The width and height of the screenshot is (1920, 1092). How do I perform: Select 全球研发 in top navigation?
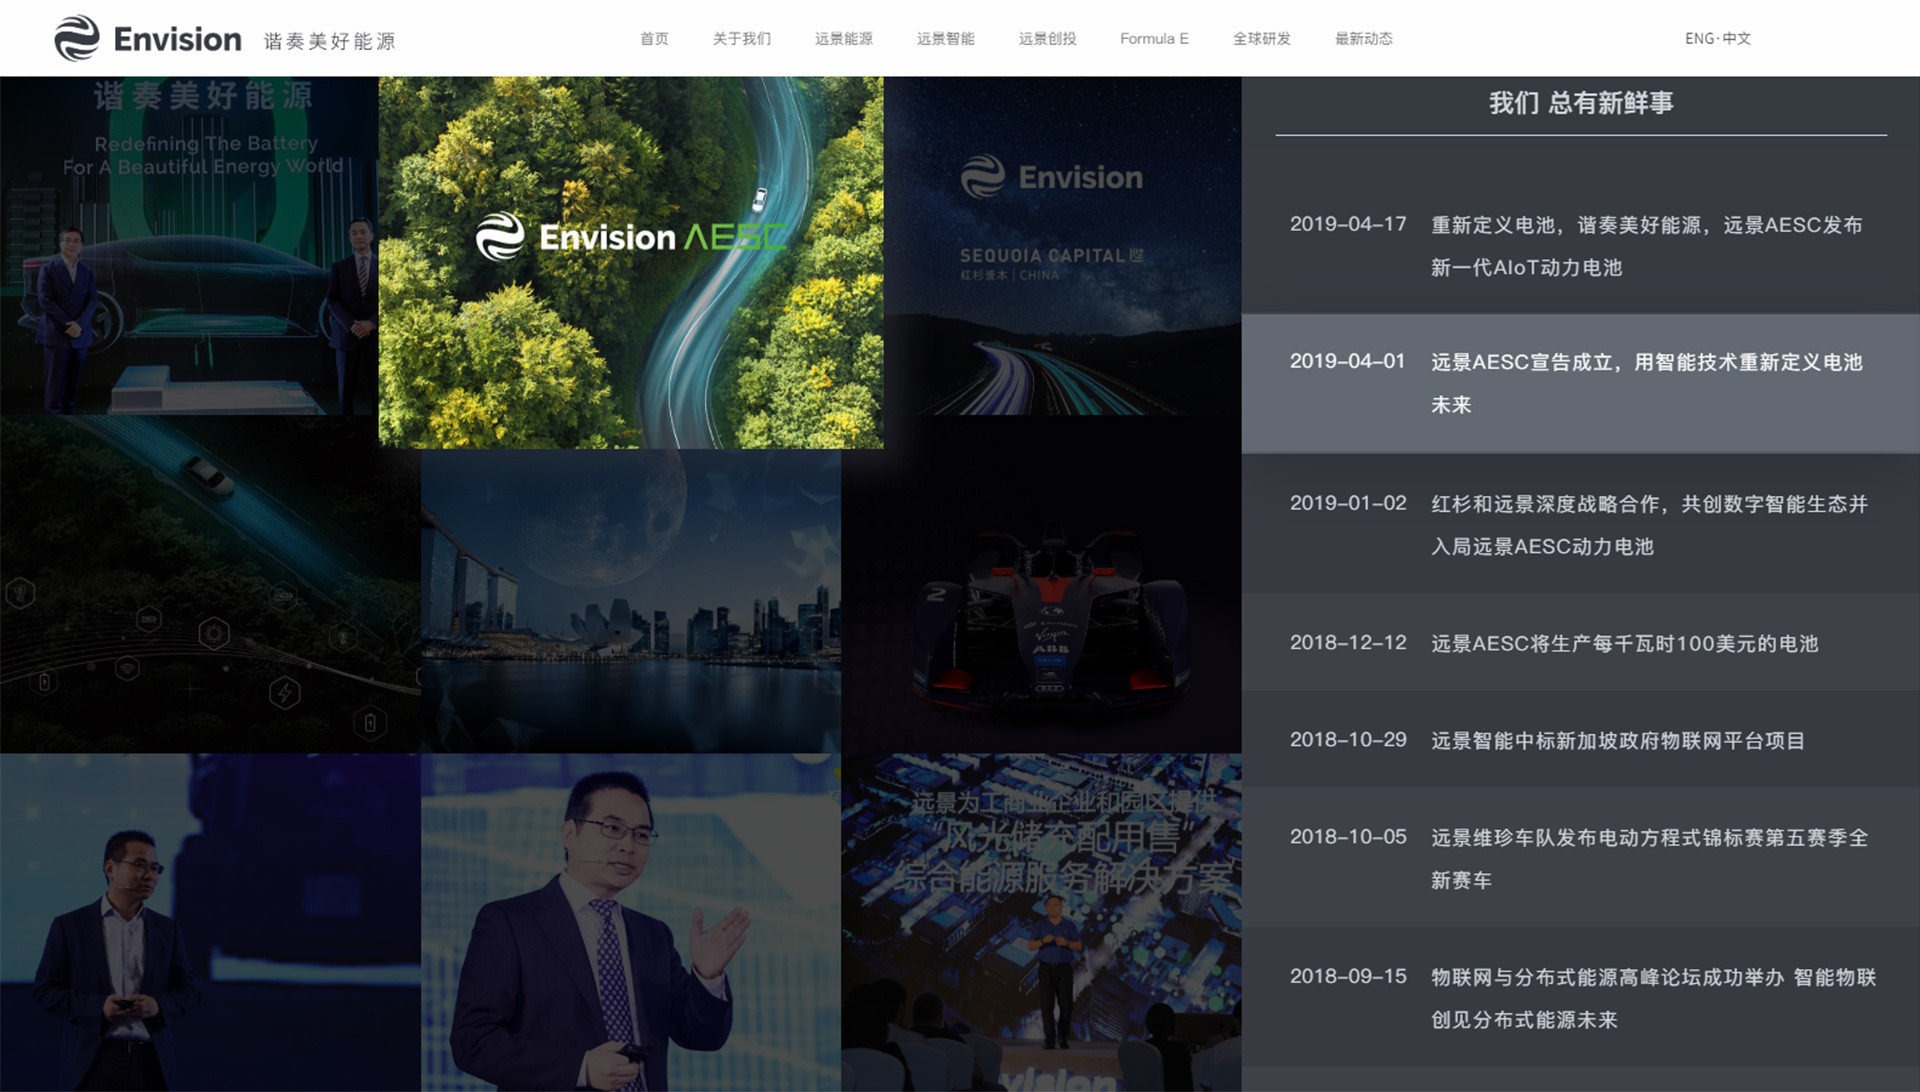pos(1261,39)
